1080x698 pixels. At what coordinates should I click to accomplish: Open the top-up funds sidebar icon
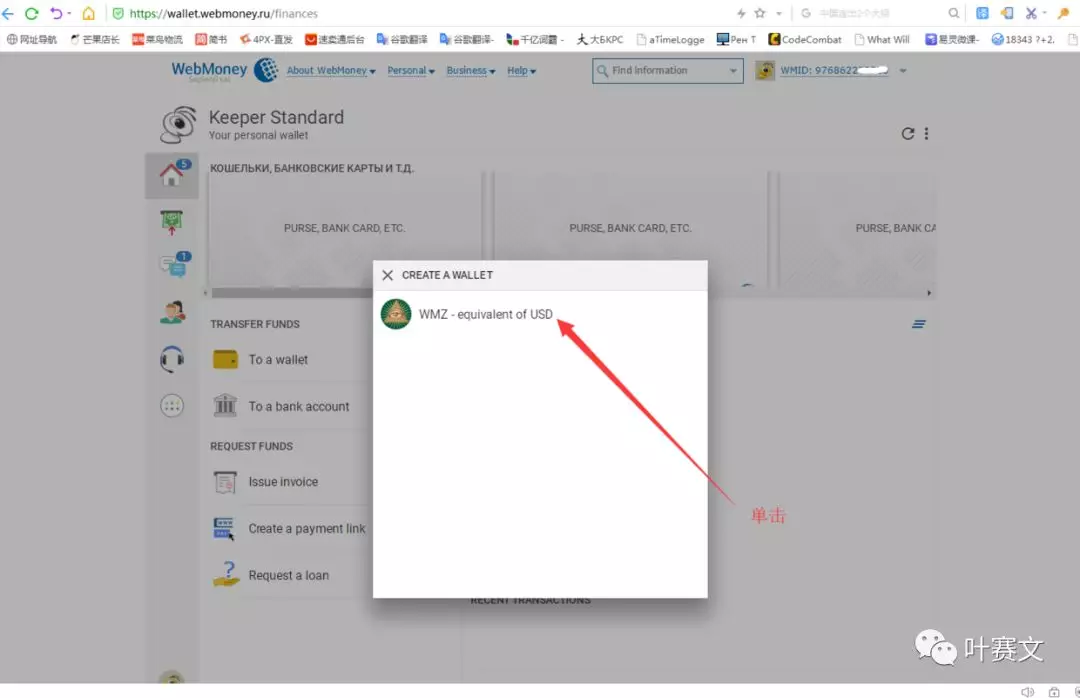pyautogui.click(x=172, y=222)
